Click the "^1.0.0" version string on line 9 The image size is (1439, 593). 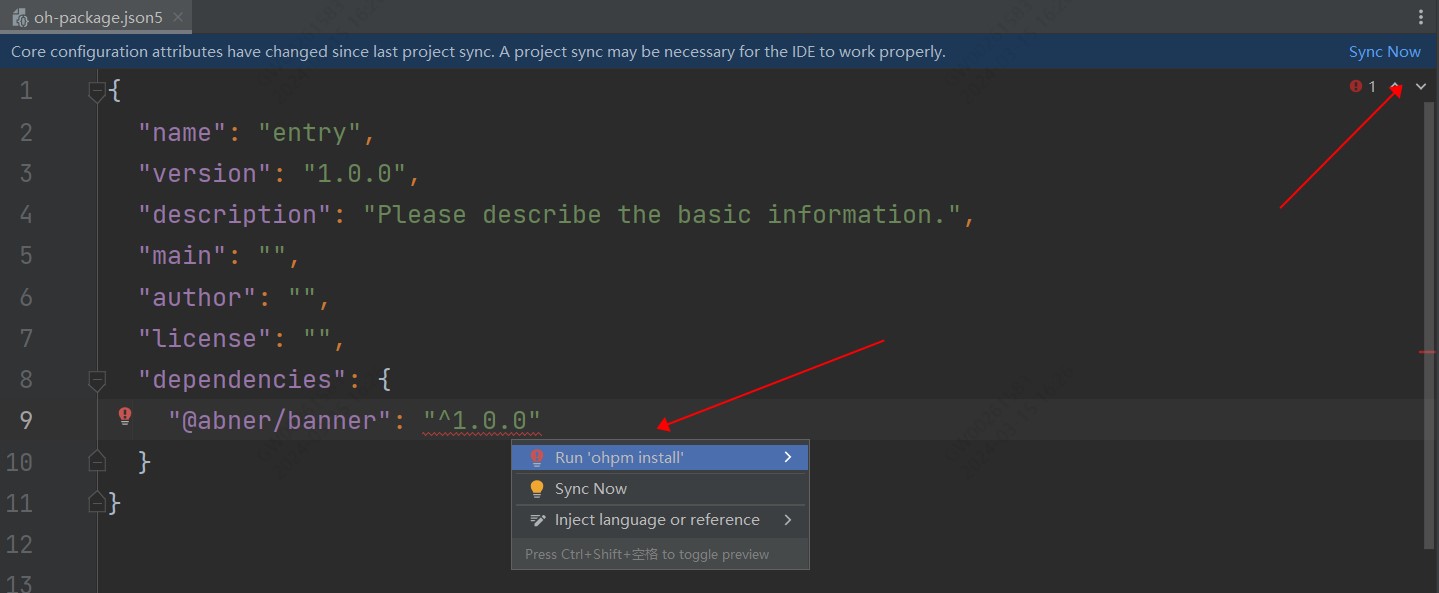pyautogui.click(x=482, y=420)
